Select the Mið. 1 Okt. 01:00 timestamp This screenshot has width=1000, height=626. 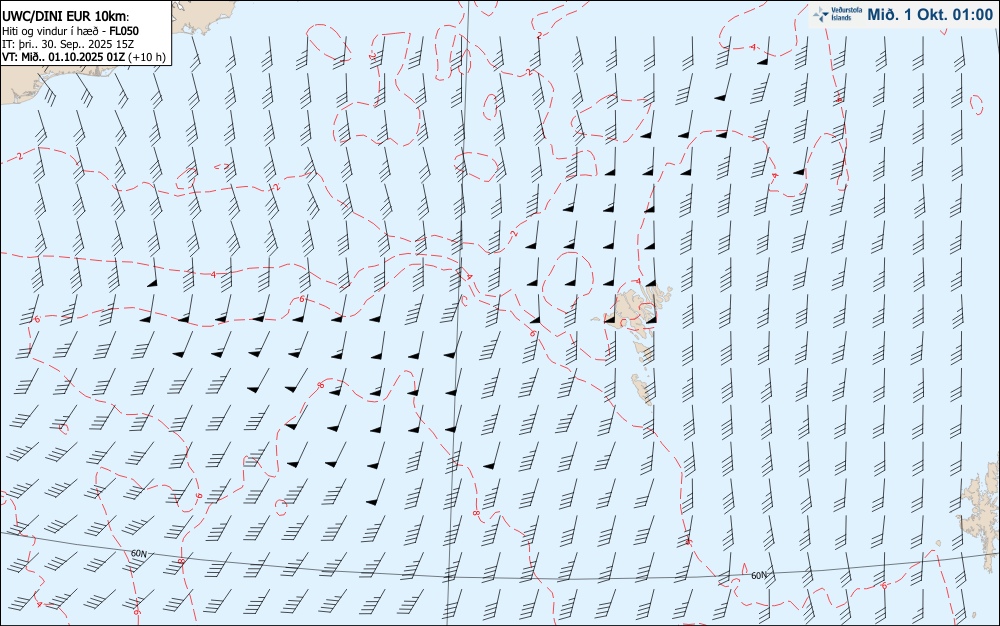(x=930, y=15)
